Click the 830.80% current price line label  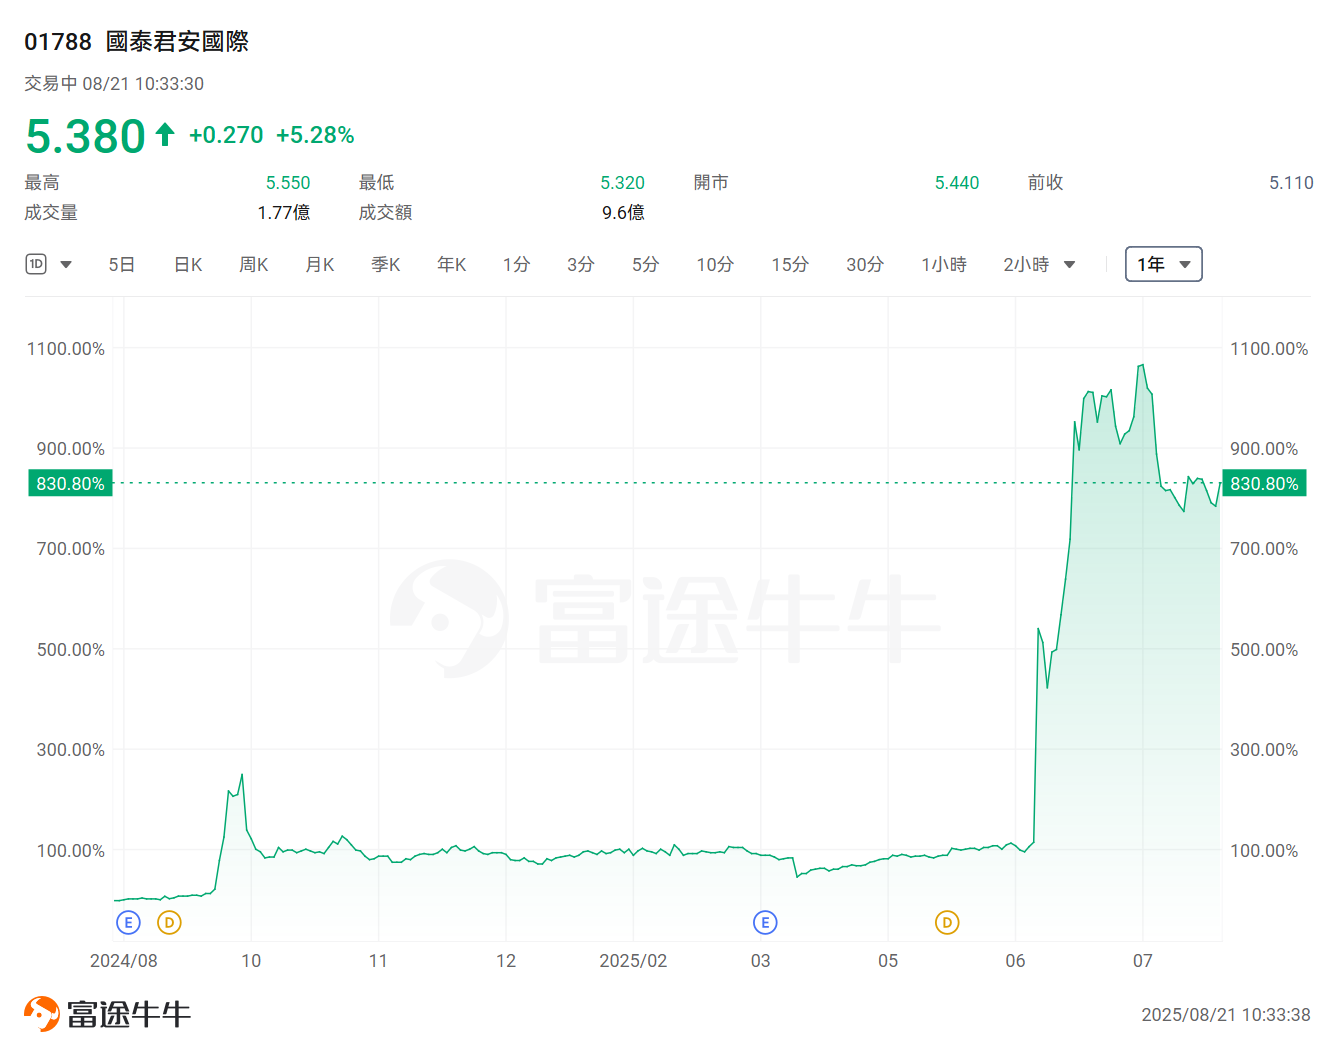(x=70, y=483)
